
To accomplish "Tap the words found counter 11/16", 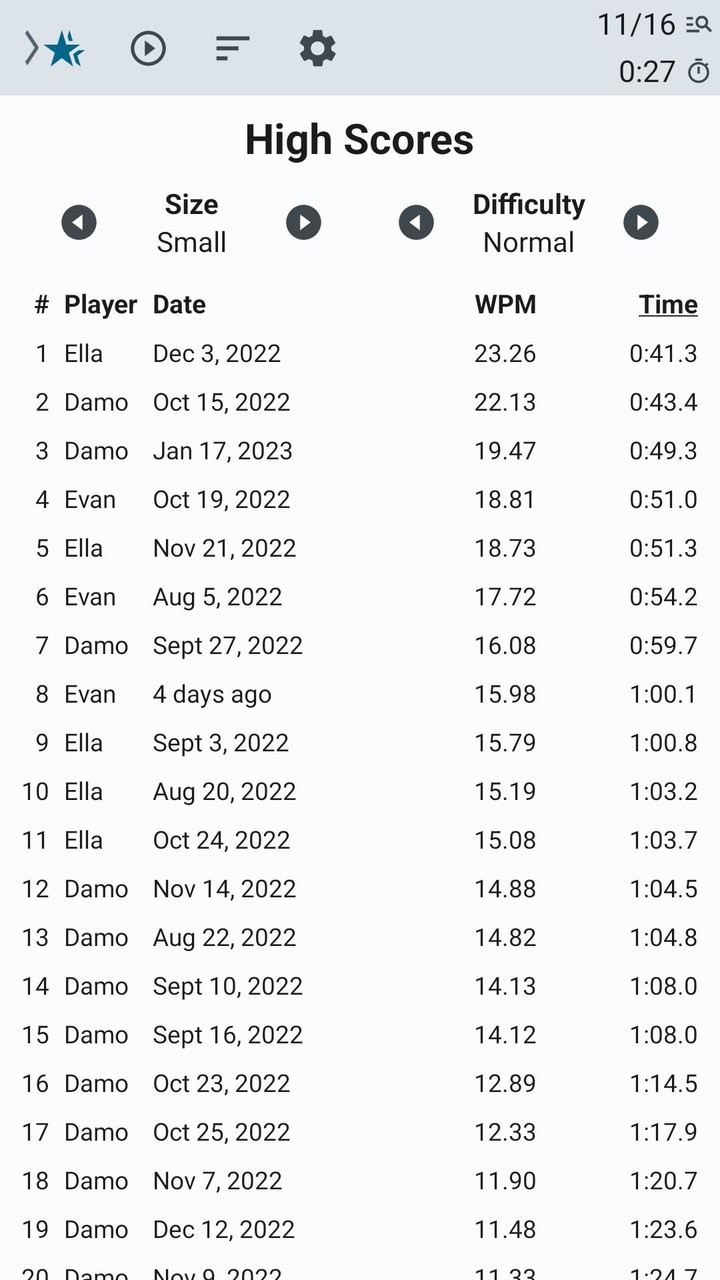I will coord(637,25).
